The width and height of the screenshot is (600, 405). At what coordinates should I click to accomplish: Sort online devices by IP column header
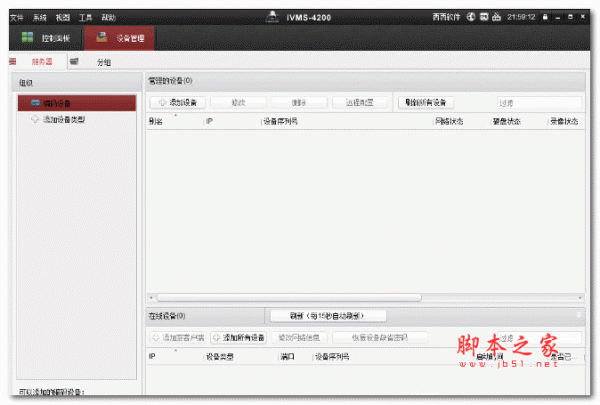152,356
